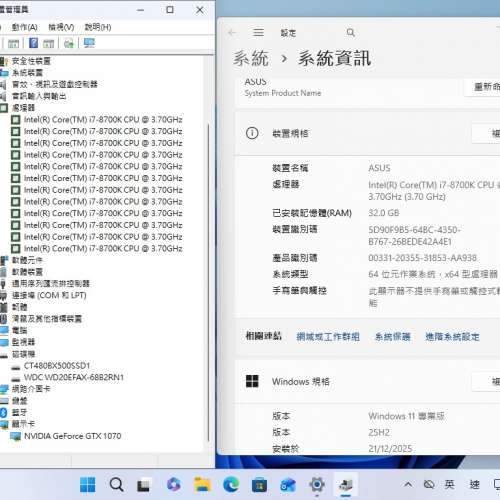The width and height of the screenshot is (500, 500).
Task: Select the WDC WD20EFAX-68B2RN1 disk drive
Action: pos(74,377)
